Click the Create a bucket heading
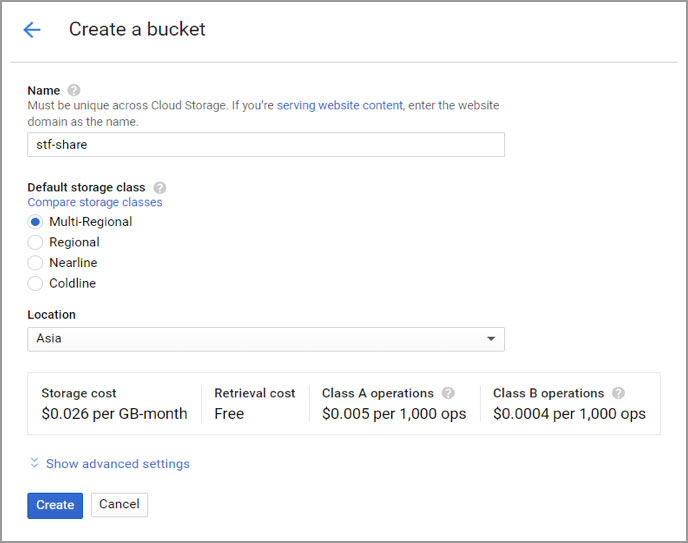688x543 pixels. 137,29
